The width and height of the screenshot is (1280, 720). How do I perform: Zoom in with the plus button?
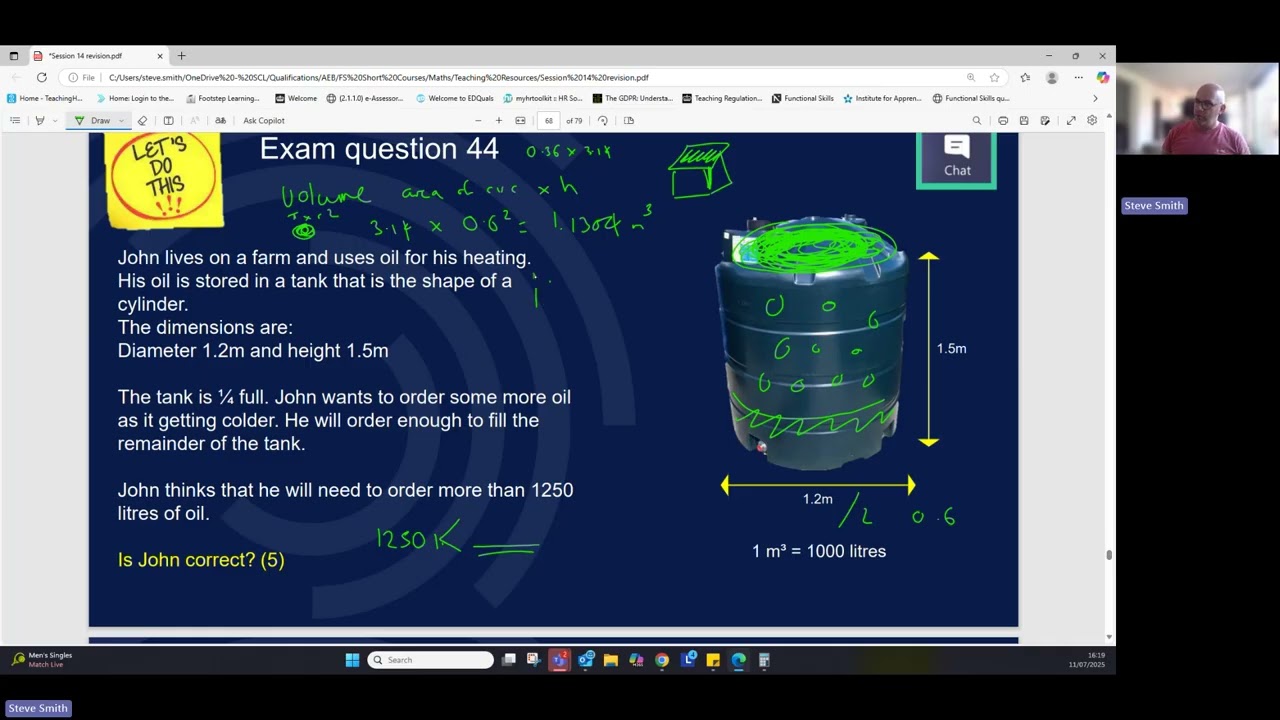499,120
